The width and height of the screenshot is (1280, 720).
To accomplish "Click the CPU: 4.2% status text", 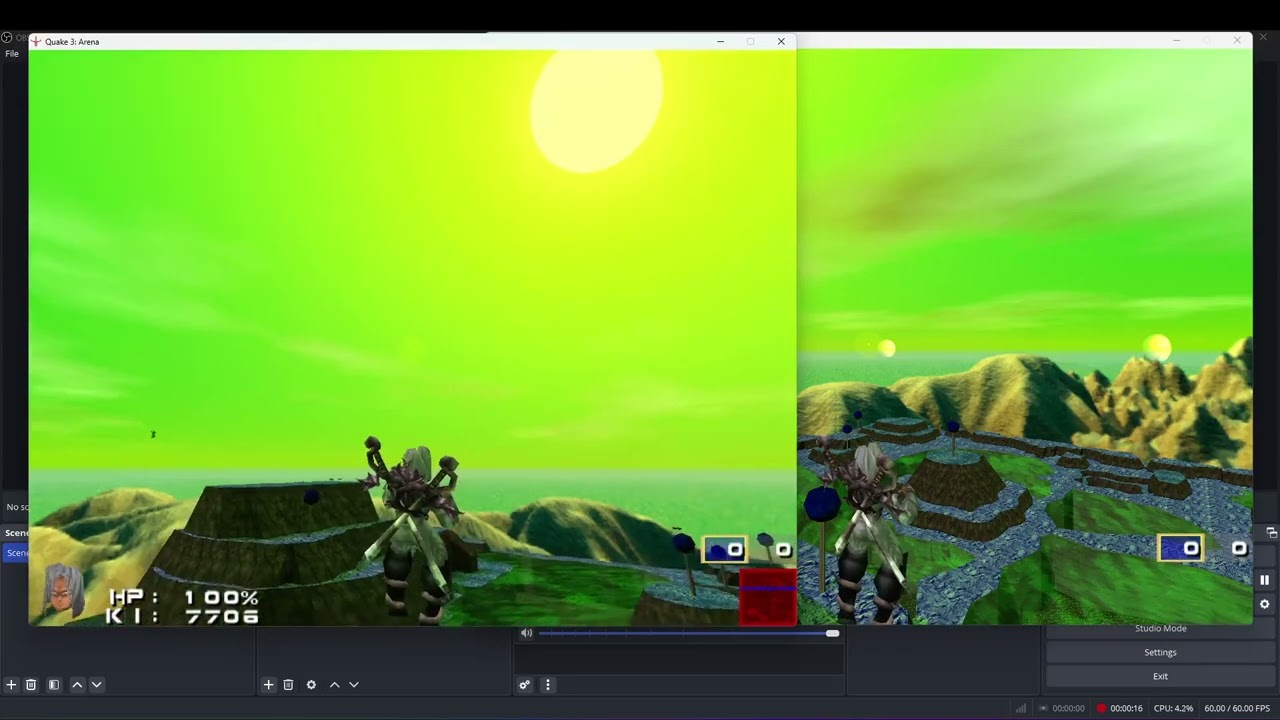I will tap(1173, 708).
